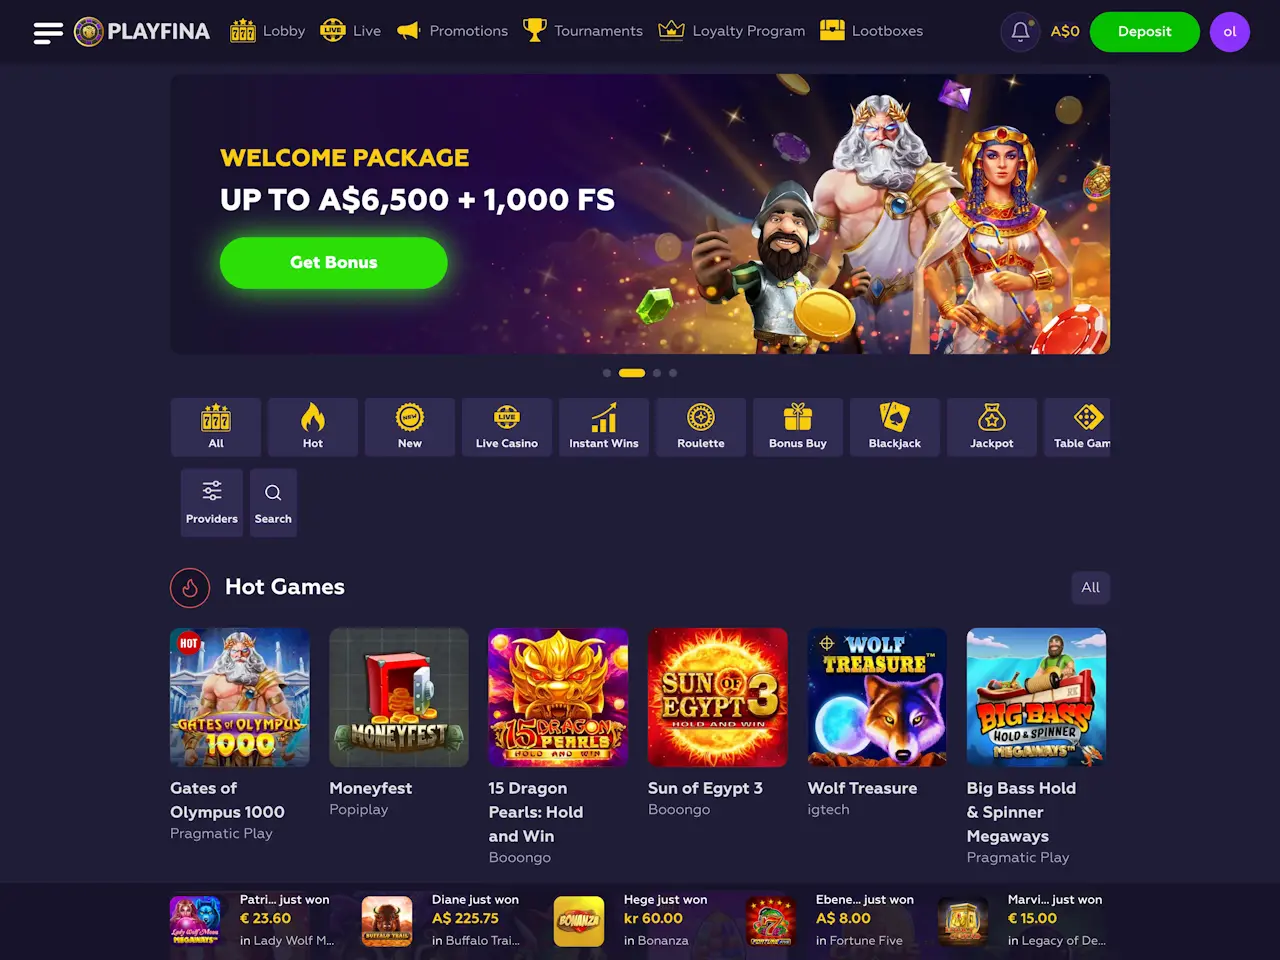Viewport: 1280px width, 960px height.
Task: Open the Bonus Buy gift category
Action: coord(798,427)
